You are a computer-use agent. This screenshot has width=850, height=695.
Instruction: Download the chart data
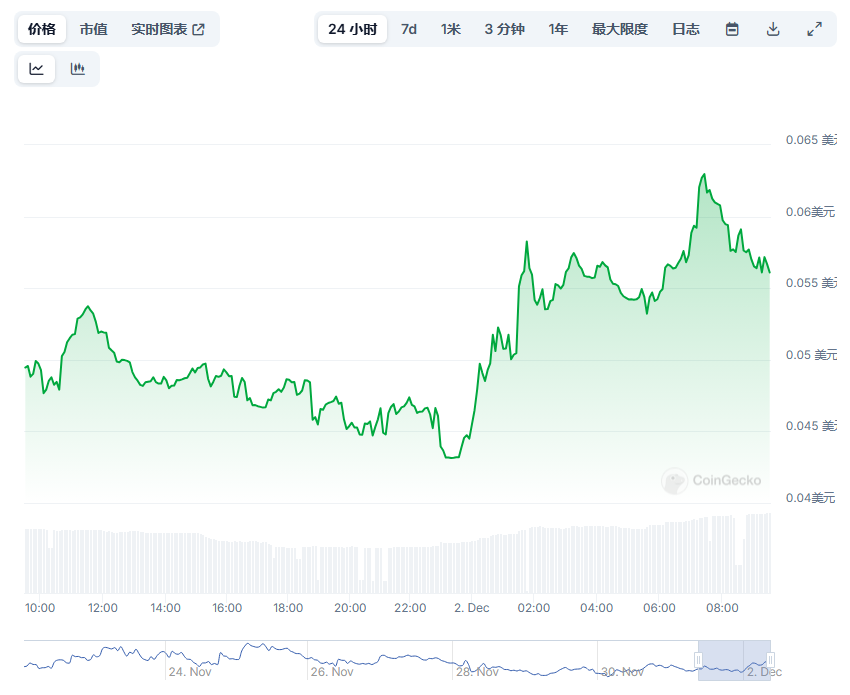pyautogui.click(x=773, y=29)
